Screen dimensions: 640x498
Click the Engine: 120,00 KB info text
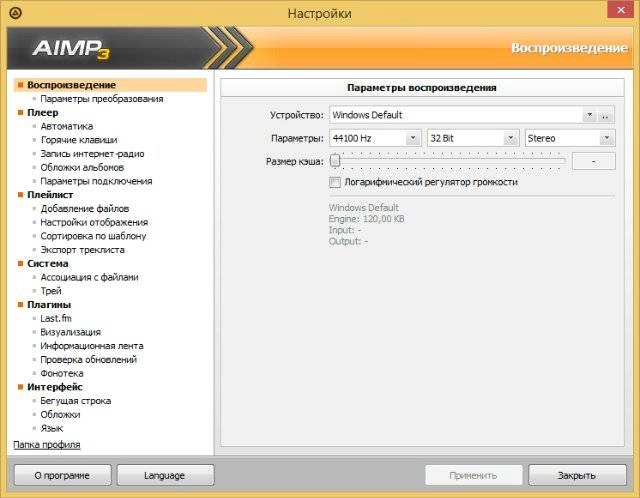tap(366, 219)
